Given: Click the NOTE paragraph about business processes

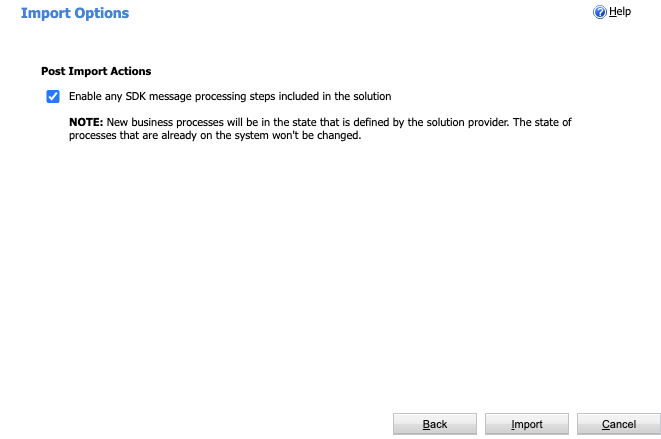Looking at the screenshot, I should click(320, 129).
